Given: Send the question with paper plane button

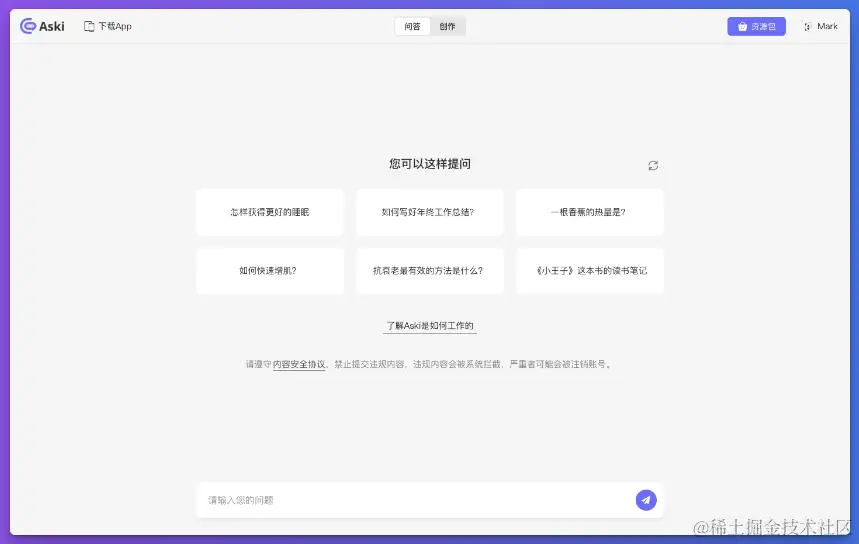Looking at the screenshot, I should pos(646,500).
